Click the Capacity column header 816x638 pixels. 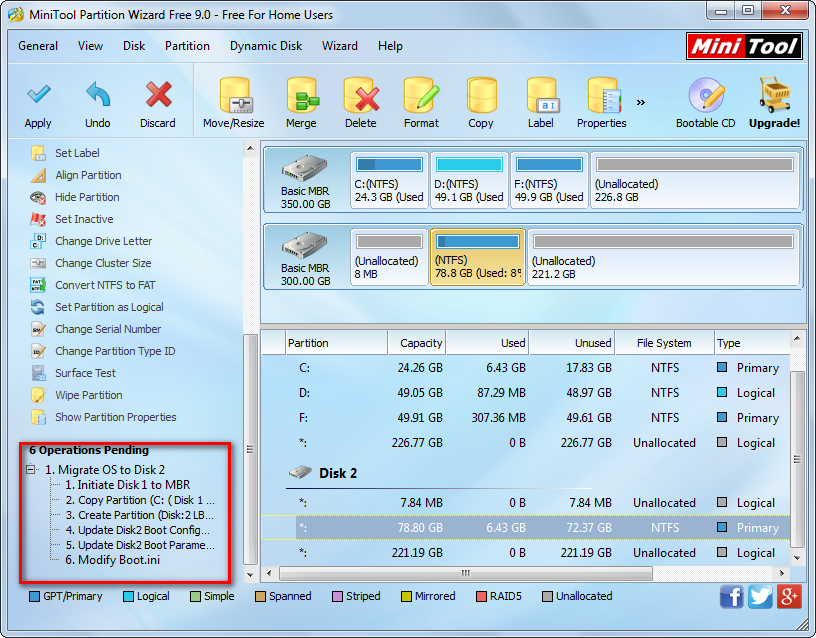pos(416,343)
